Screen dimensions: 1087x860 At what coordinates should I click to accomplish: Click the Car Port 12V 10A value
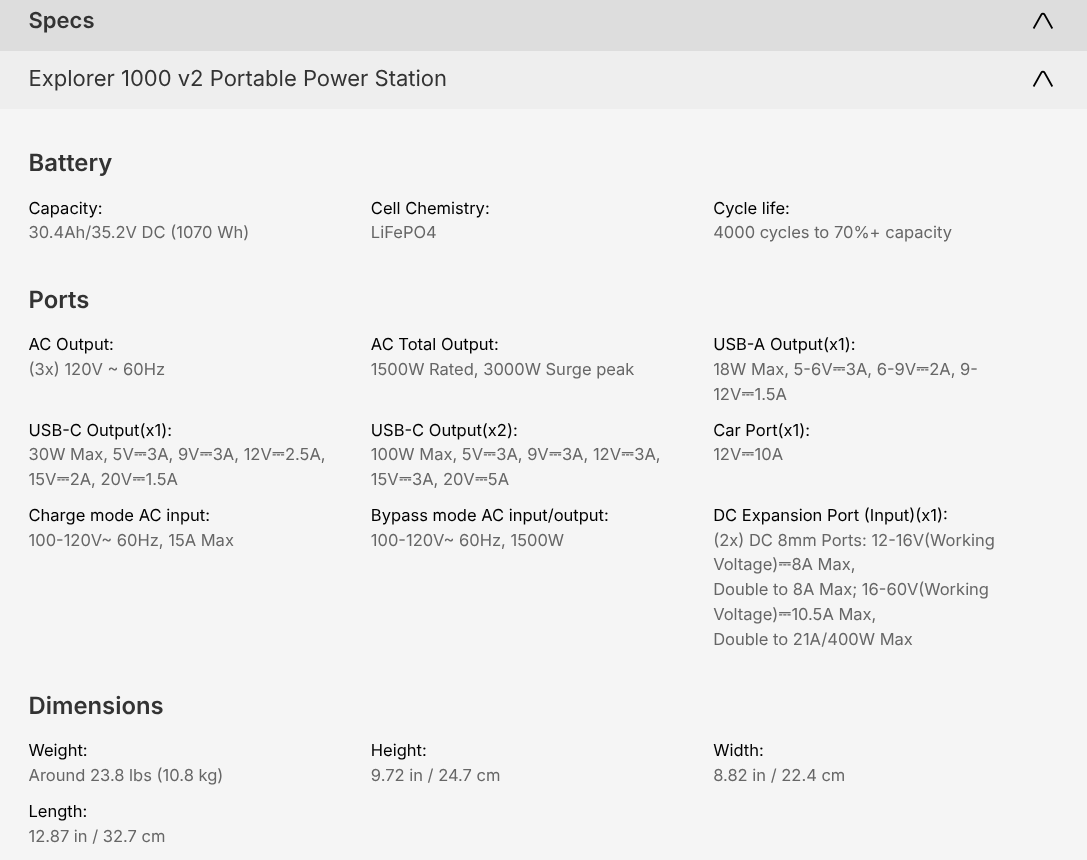tap(748, 455)
